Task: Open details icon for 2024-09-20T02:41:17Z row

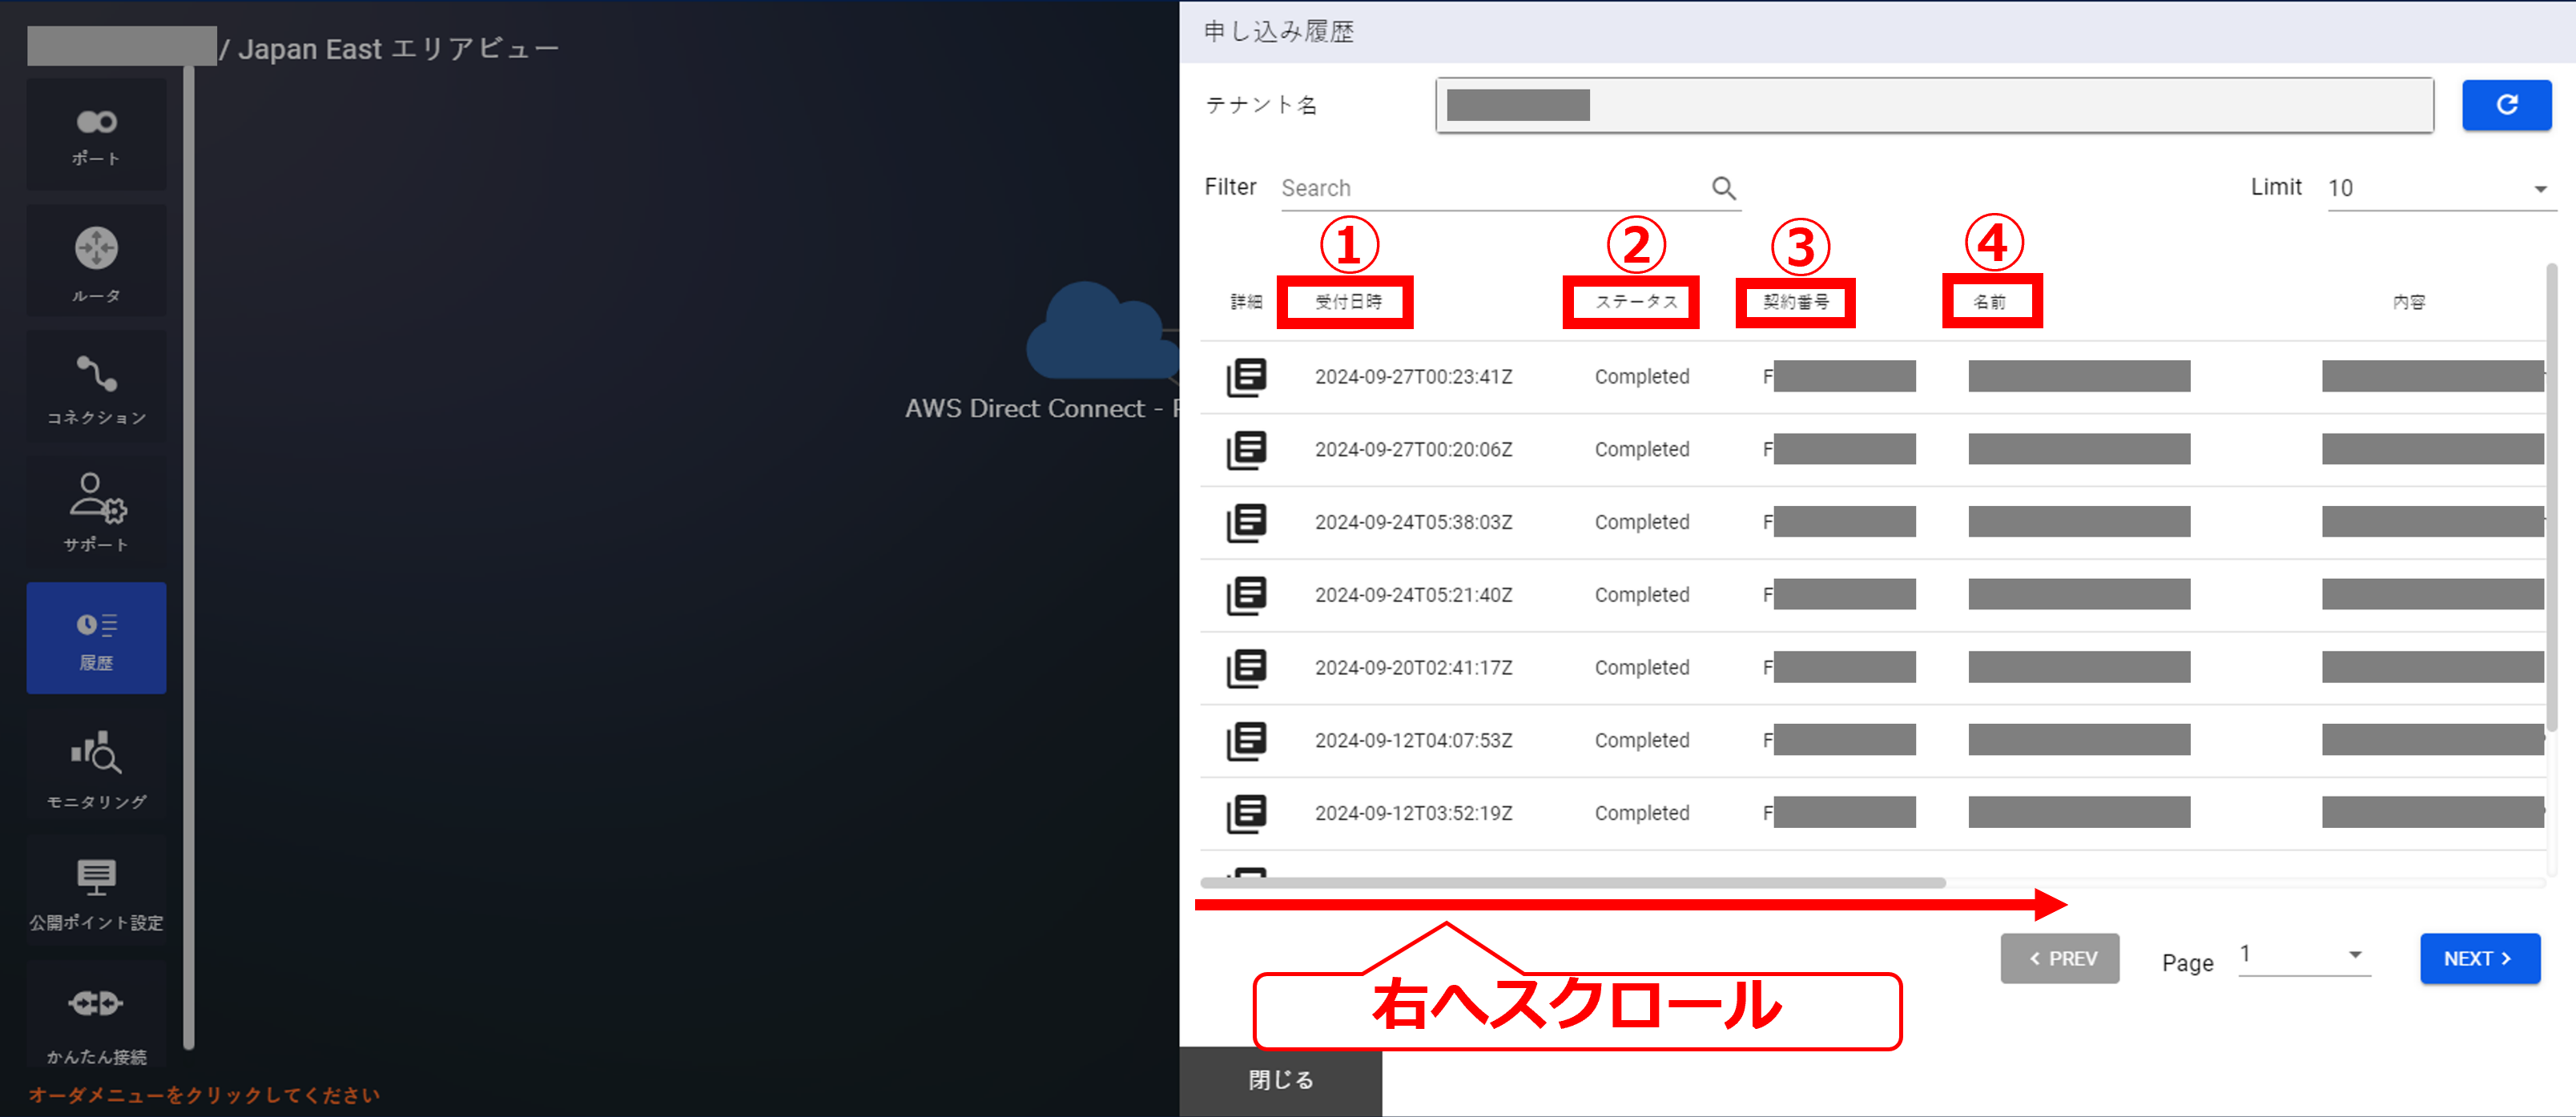Action: tap(1246, 668)
